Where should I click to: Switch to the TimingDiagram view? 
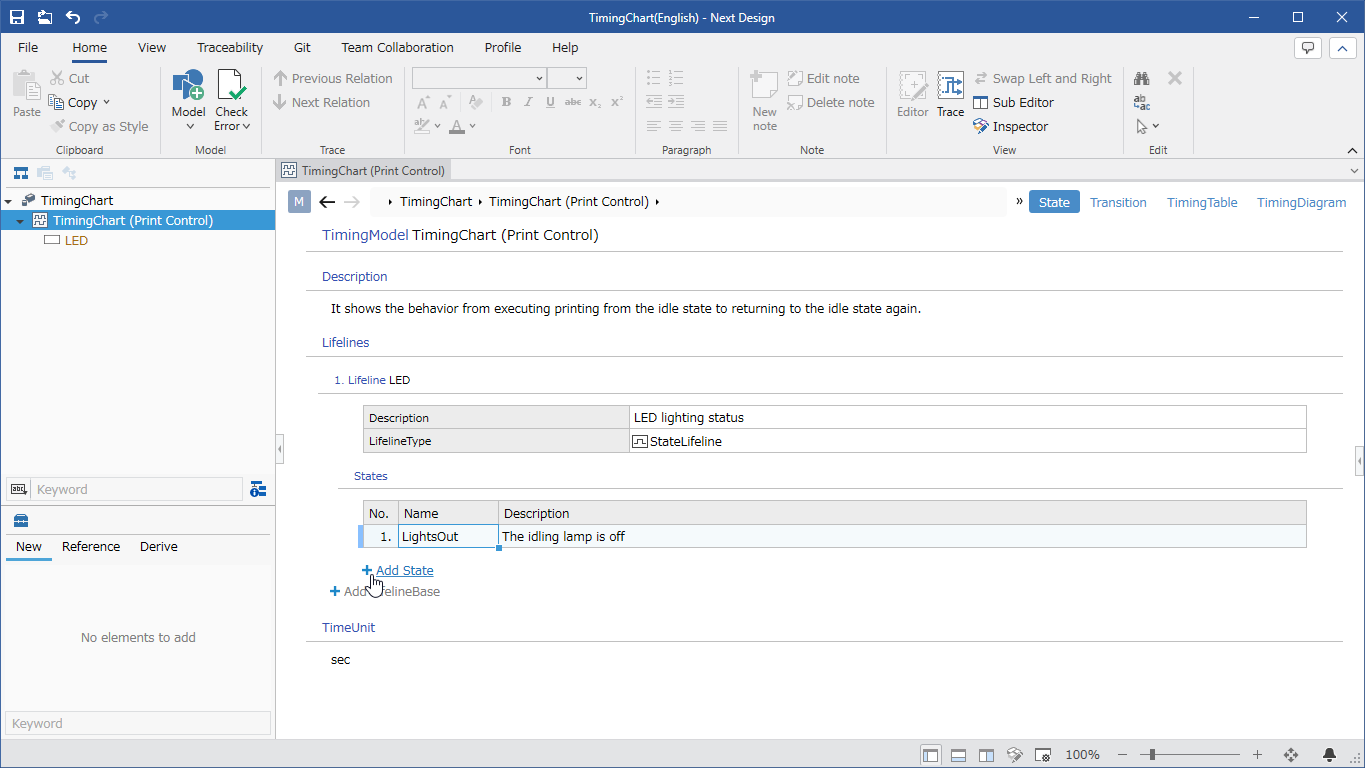[1301, 202]
